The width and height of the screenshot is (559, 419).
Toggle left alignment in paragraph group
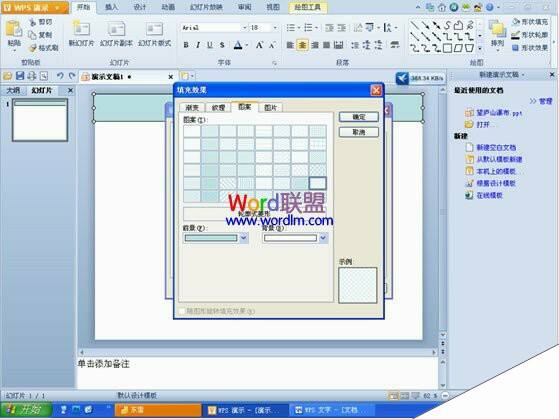coord(290,45)
